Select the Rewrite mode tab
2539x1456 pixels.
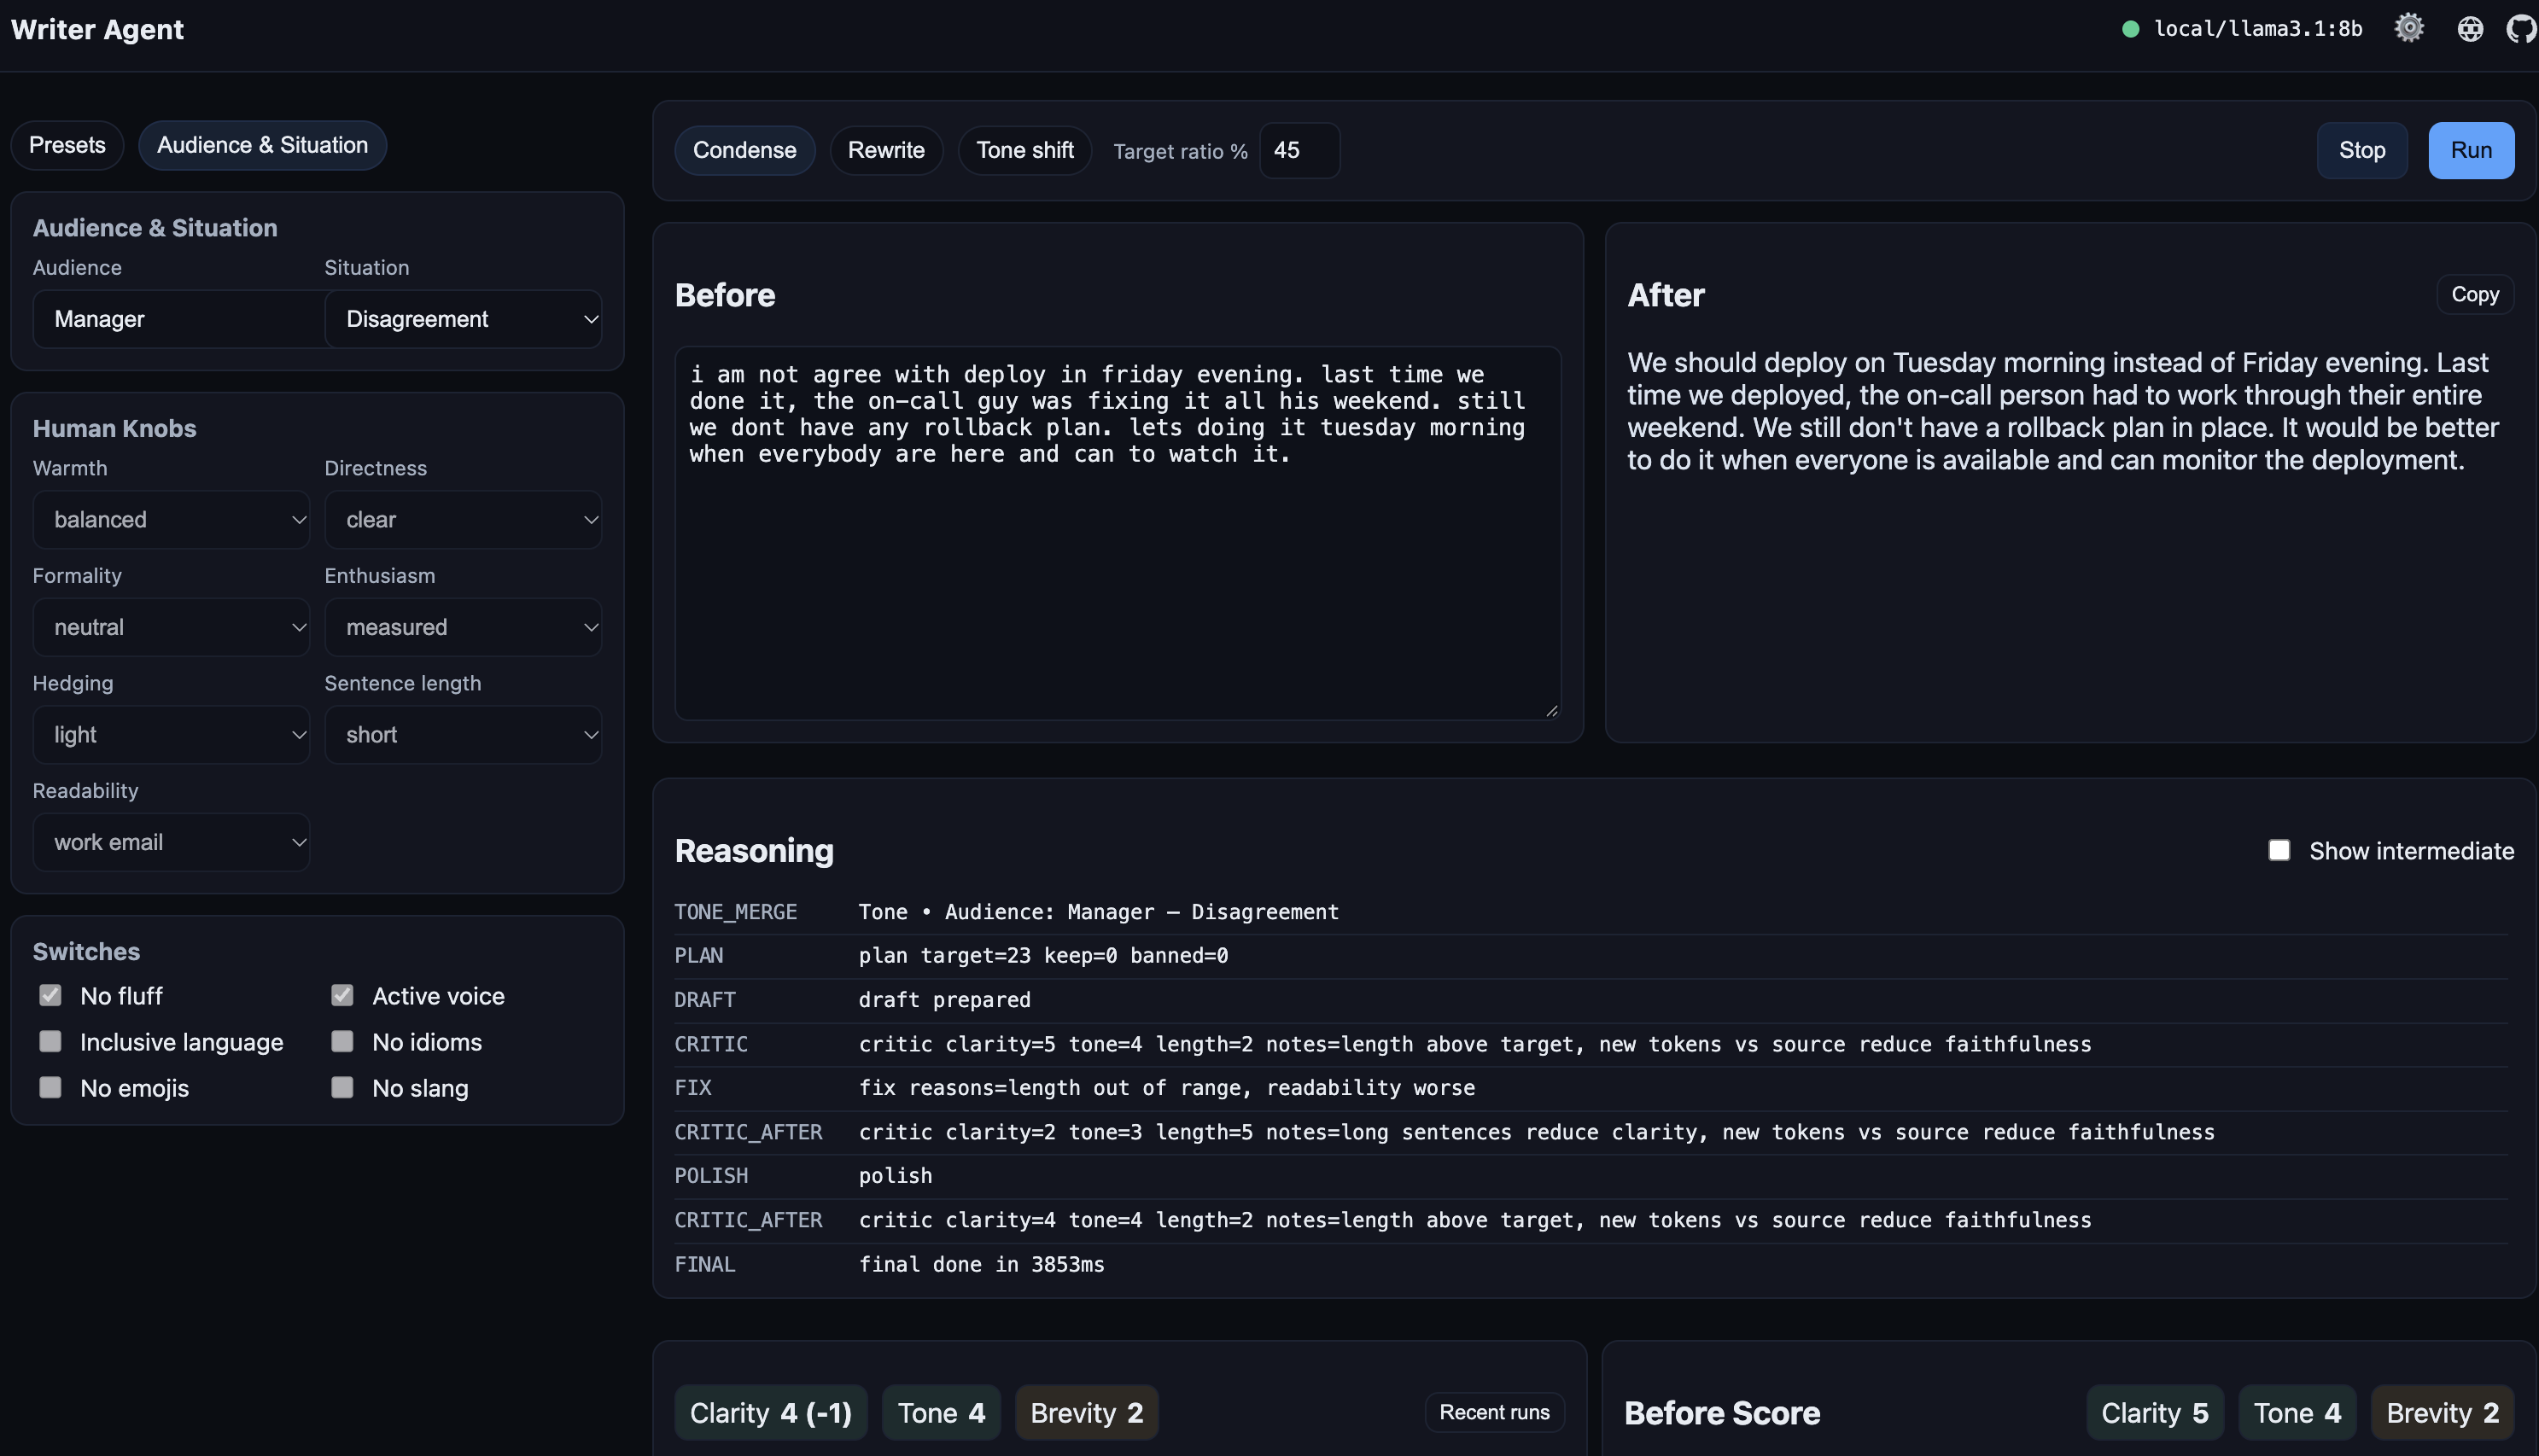tap(886, 150)
